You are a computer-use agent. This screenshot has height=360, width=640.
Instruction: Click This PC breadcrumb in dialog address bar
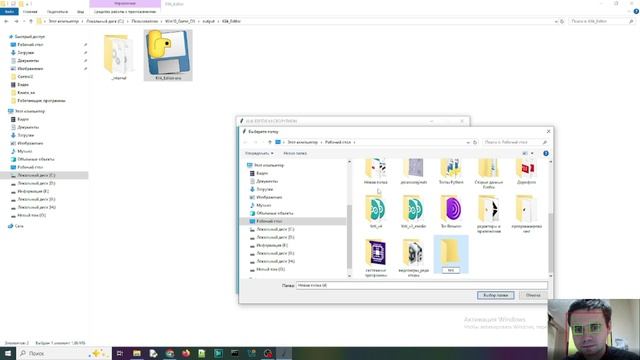click(x=302, y=142)
